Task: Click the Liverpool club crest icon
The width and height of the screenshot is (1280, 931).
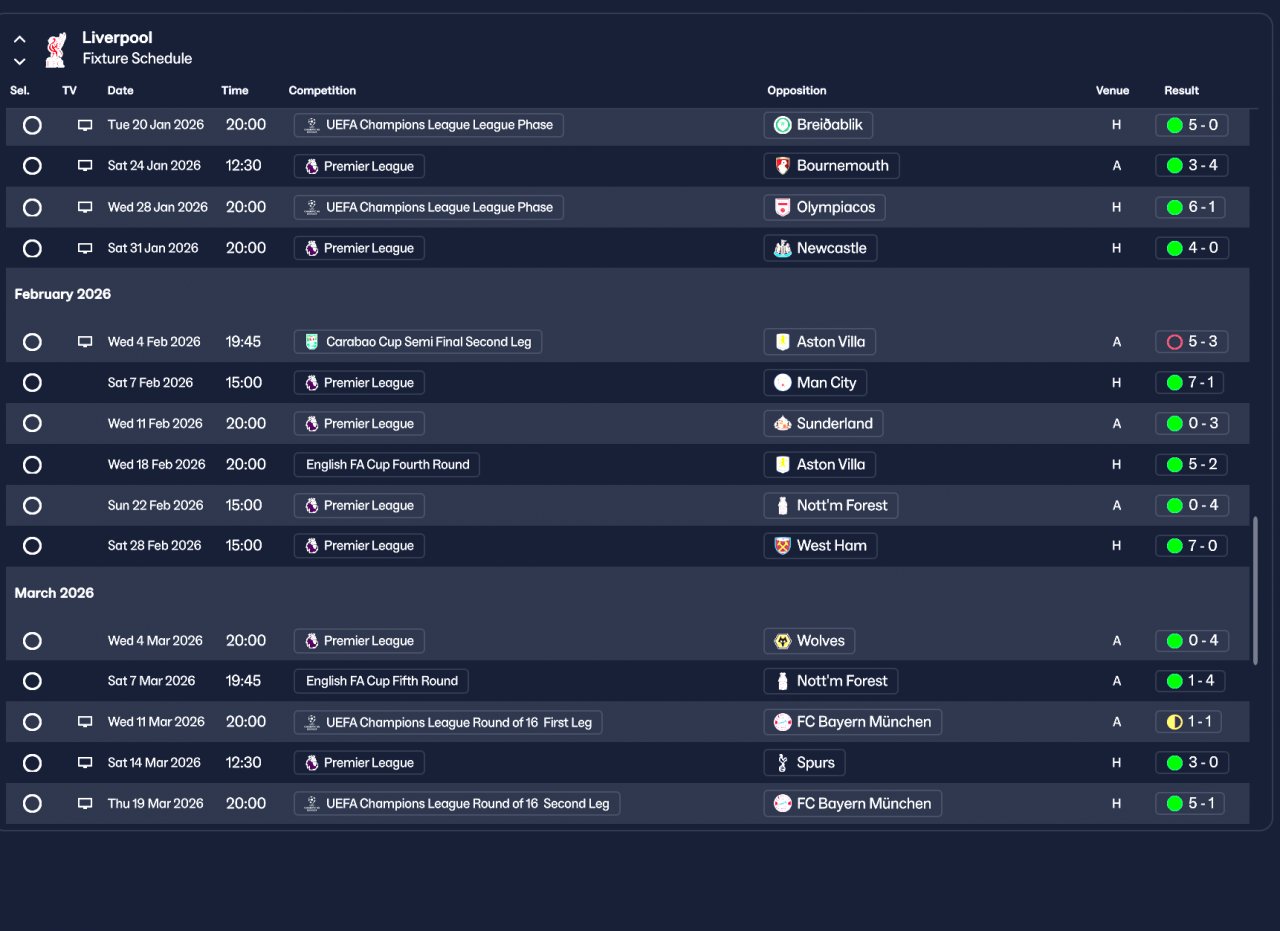Action: (x=55, y=48)
